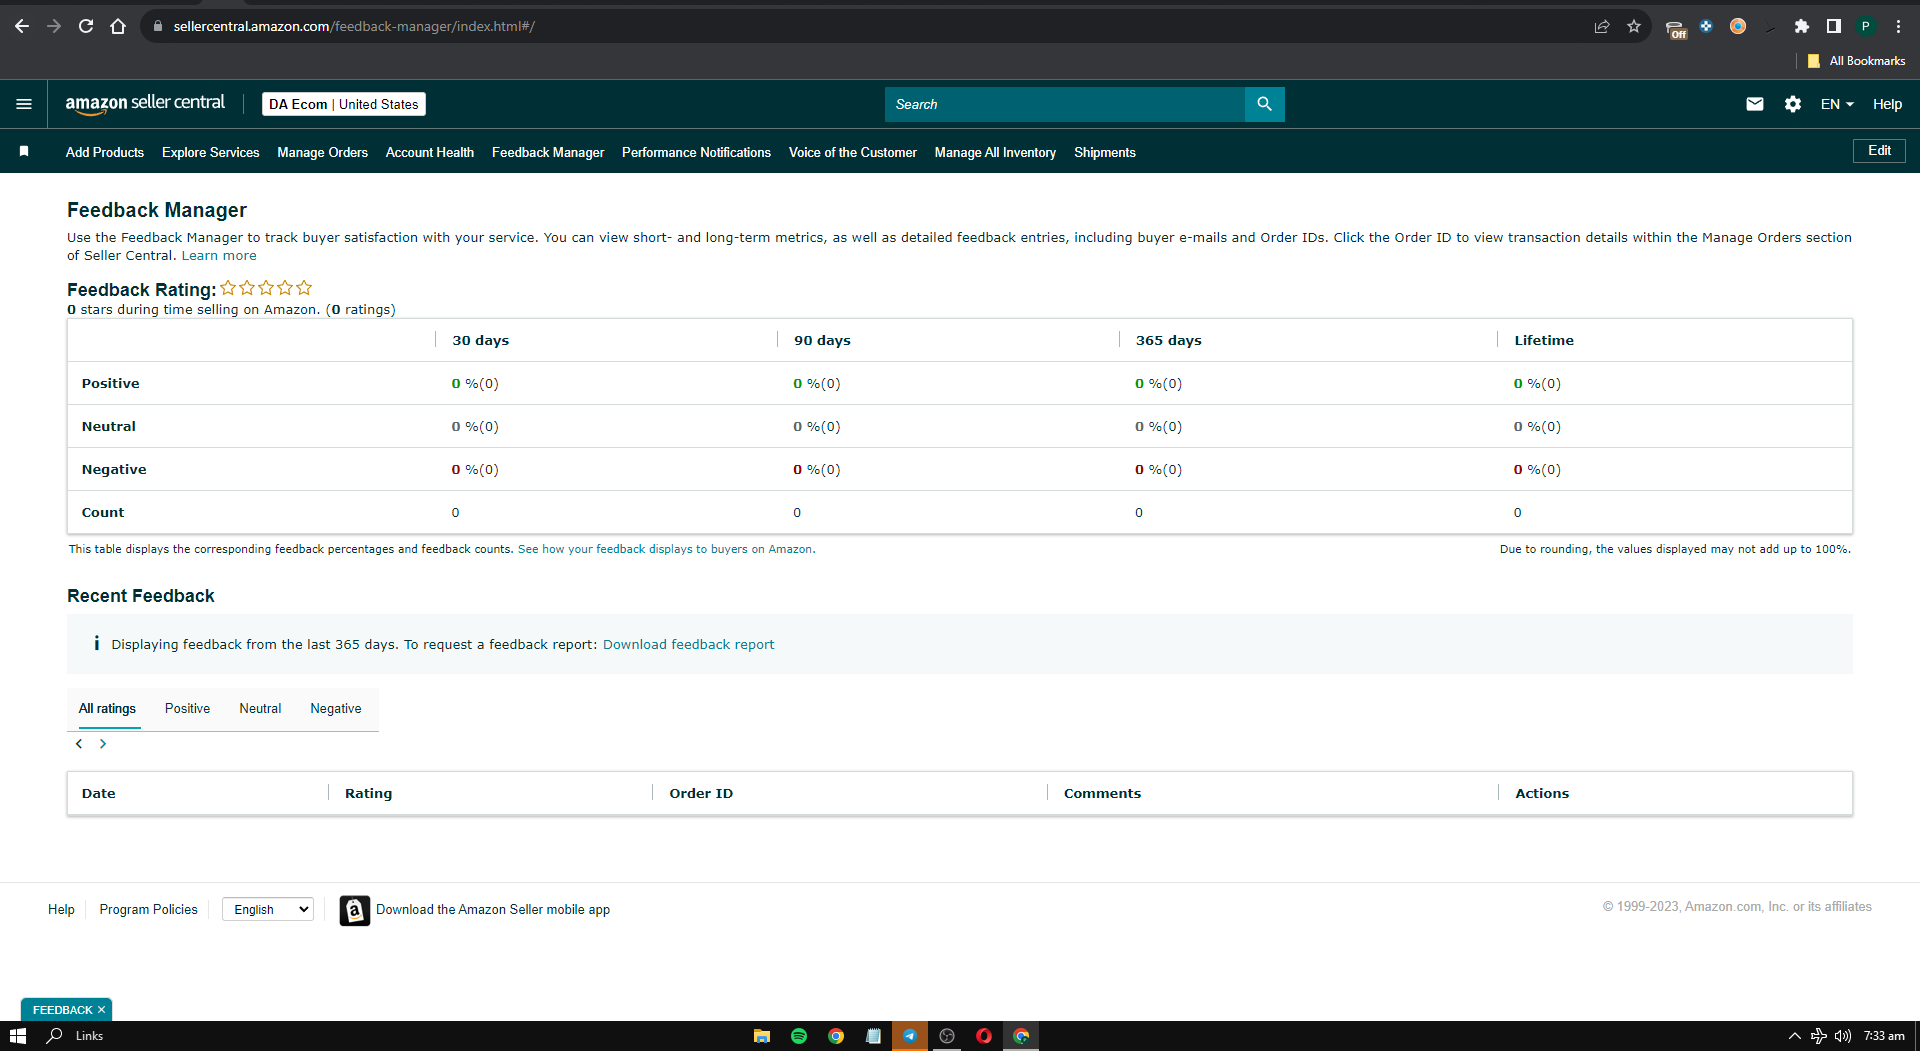Open Add Products in the navigation bar
Viewport: 1920px width, 1051px height.
coord(105,152)
